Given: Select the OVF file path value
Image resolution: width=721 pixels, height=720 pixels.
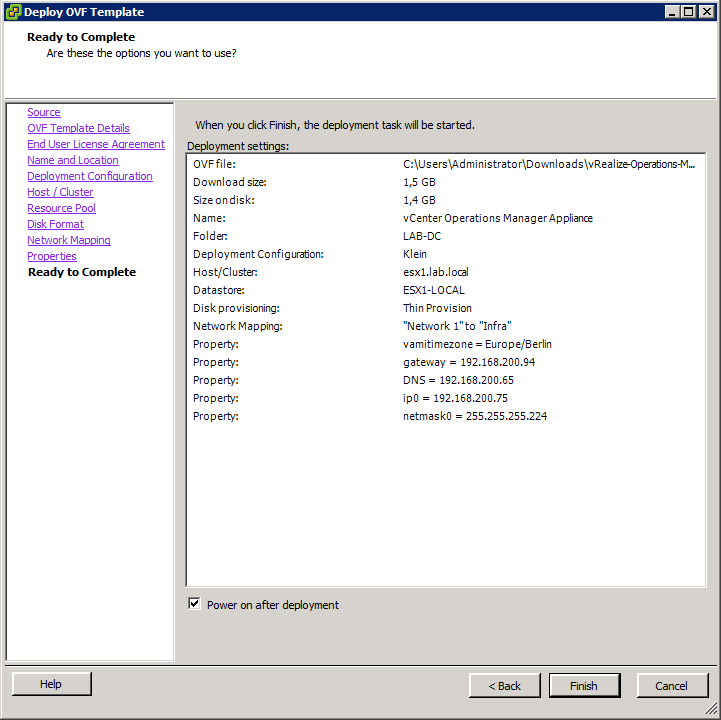Looking at the screenshot, I should click(549, 164).
